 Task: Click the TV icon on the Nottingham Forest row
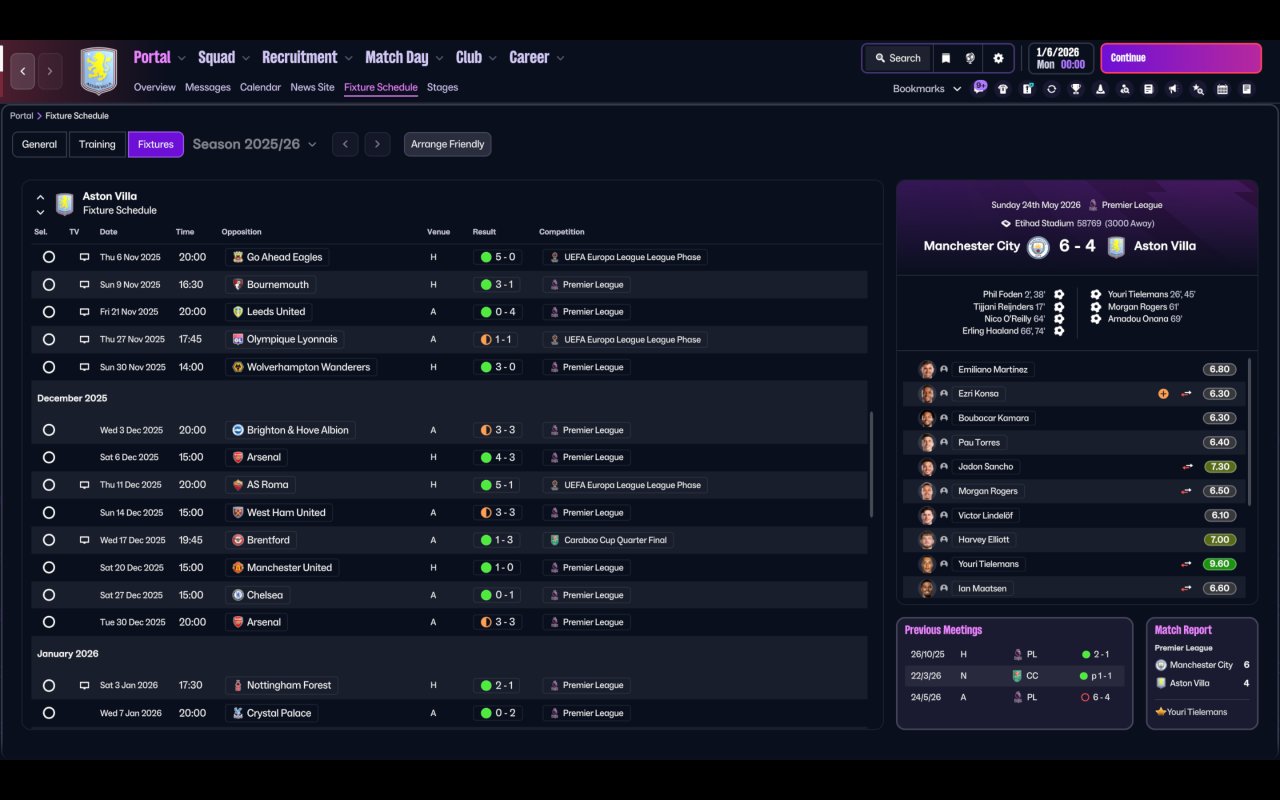click(x=85, y=686)
